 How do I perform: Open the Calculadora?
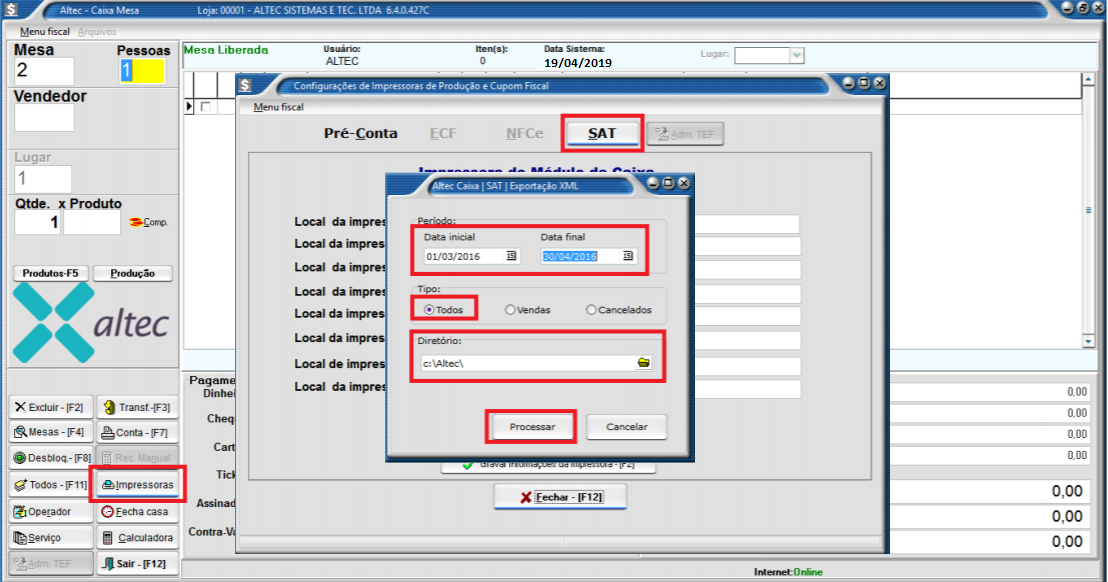click(137, 538)
